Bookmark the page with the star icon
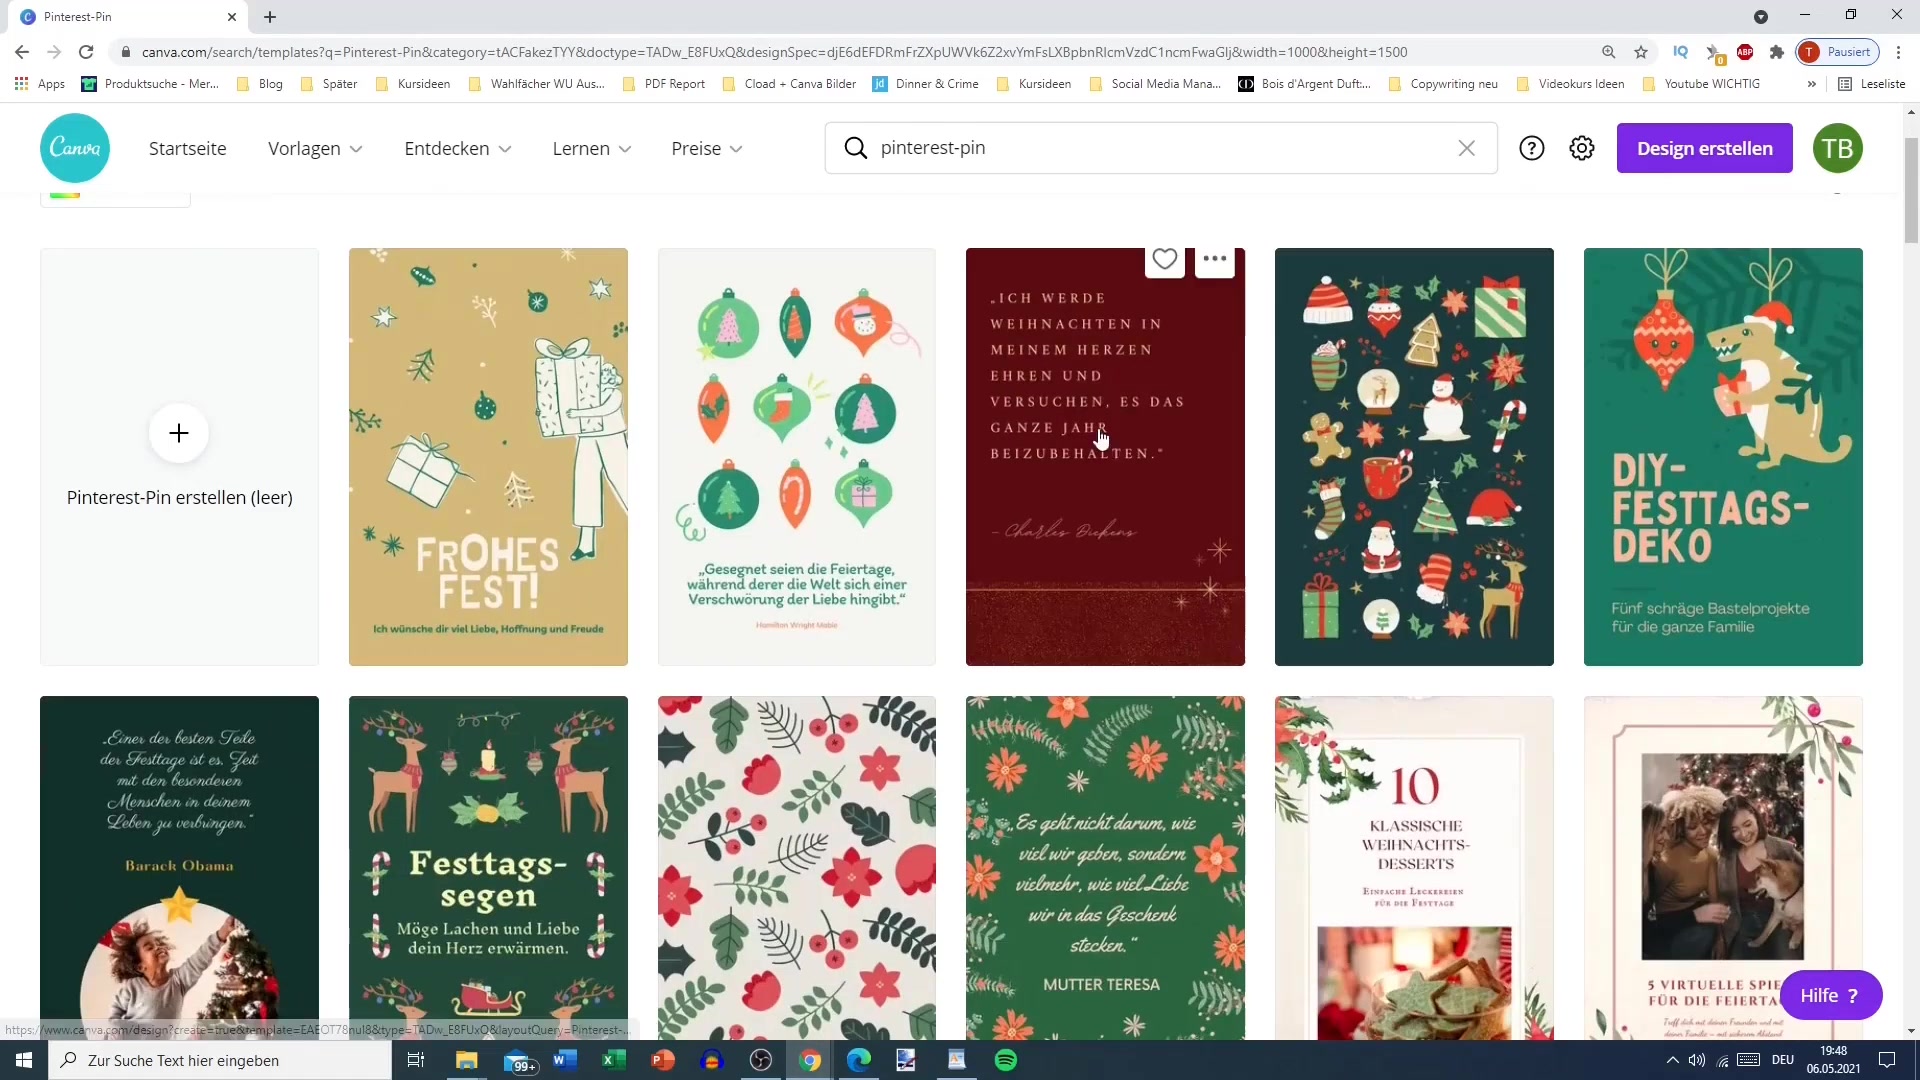The image size is (1920, 1080). click(1640, 52)
